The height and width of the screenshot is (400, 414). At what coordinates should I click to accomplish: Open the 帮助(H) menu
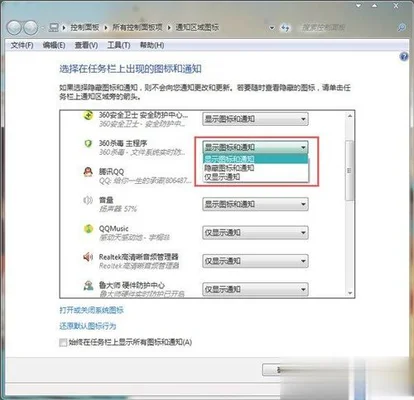pyautogui.click(x=152, y=45)
